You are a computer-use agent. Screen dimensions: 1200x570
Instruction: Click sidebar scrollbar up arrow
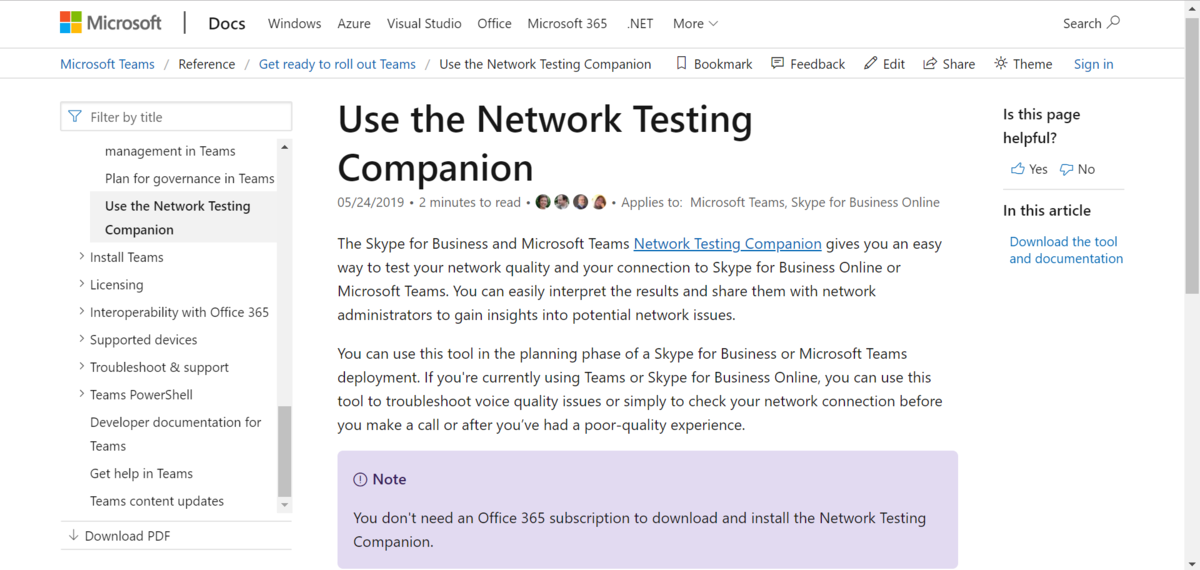[284, 148]
